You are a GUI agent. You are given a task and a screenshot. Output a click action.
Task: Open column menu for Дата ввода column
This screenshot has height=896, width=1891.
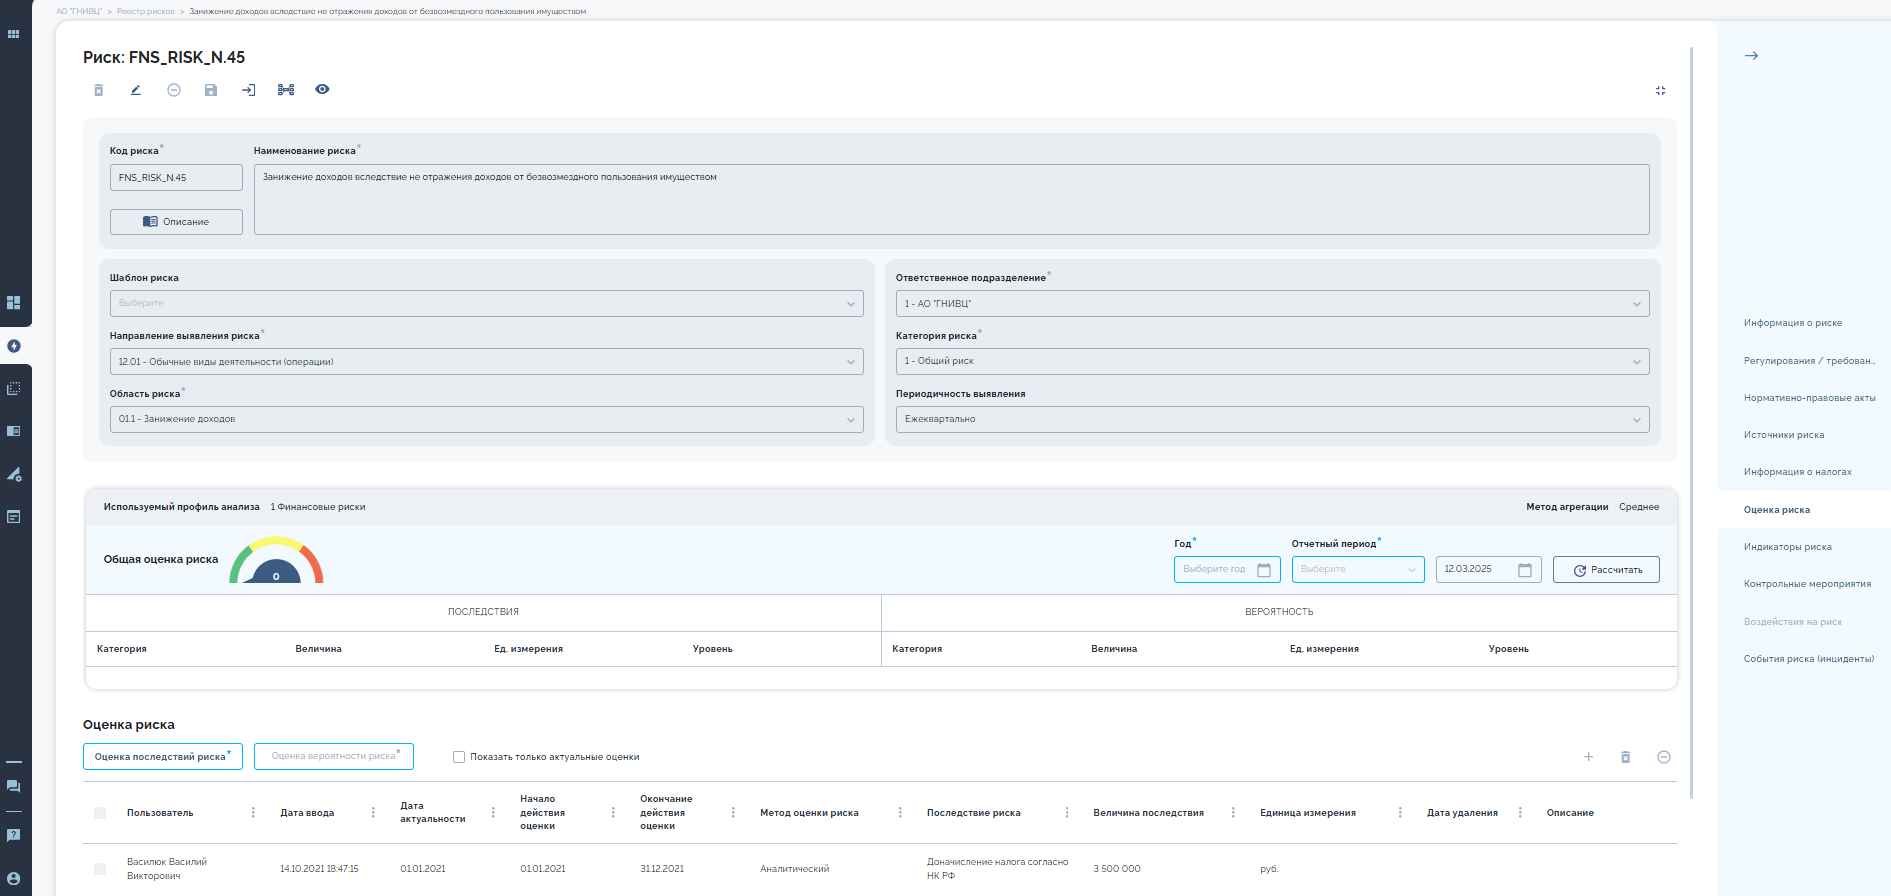(373, 813)
